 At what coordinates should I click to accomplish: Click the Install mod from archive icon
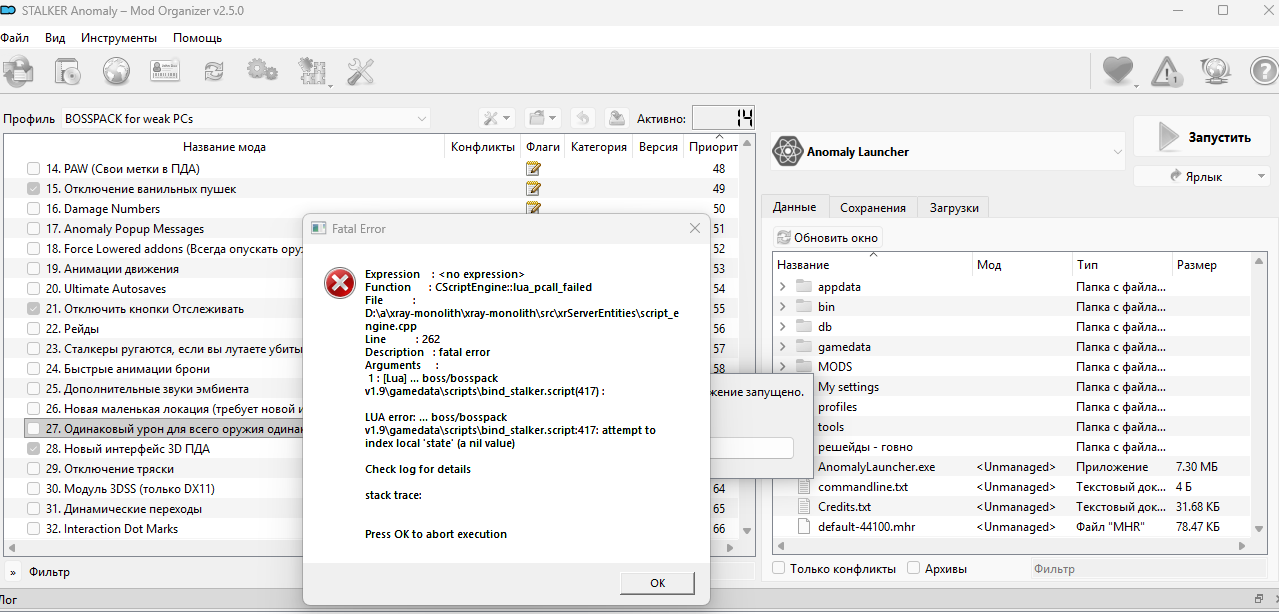coord(67,71)
